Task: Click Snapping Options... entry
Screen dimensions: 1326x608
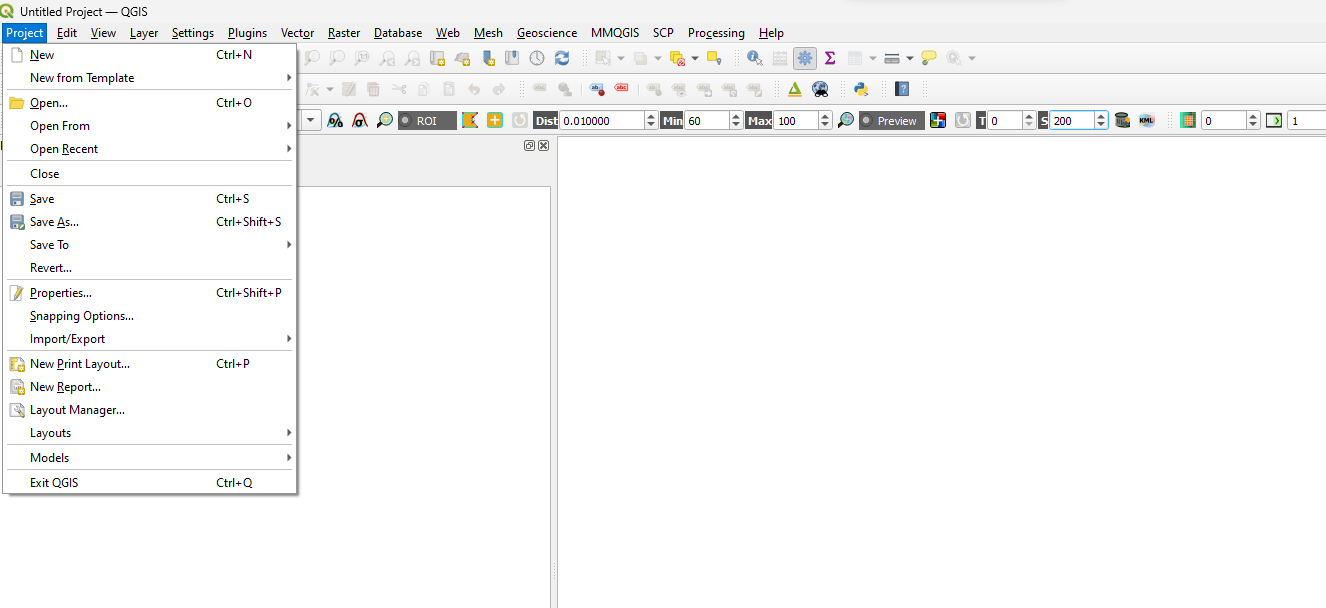Action: pos(150,316)
